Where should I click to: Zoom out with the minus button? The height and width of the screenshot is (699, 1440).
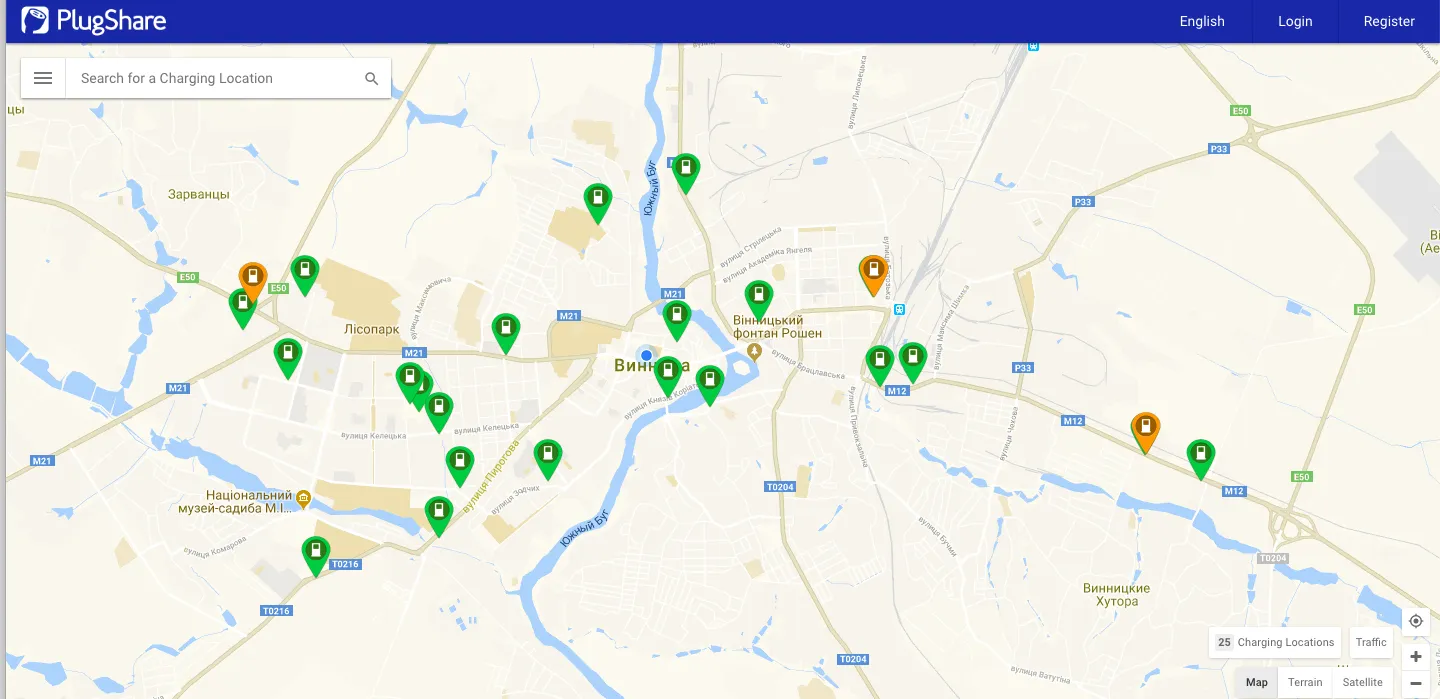[1416, 683]
